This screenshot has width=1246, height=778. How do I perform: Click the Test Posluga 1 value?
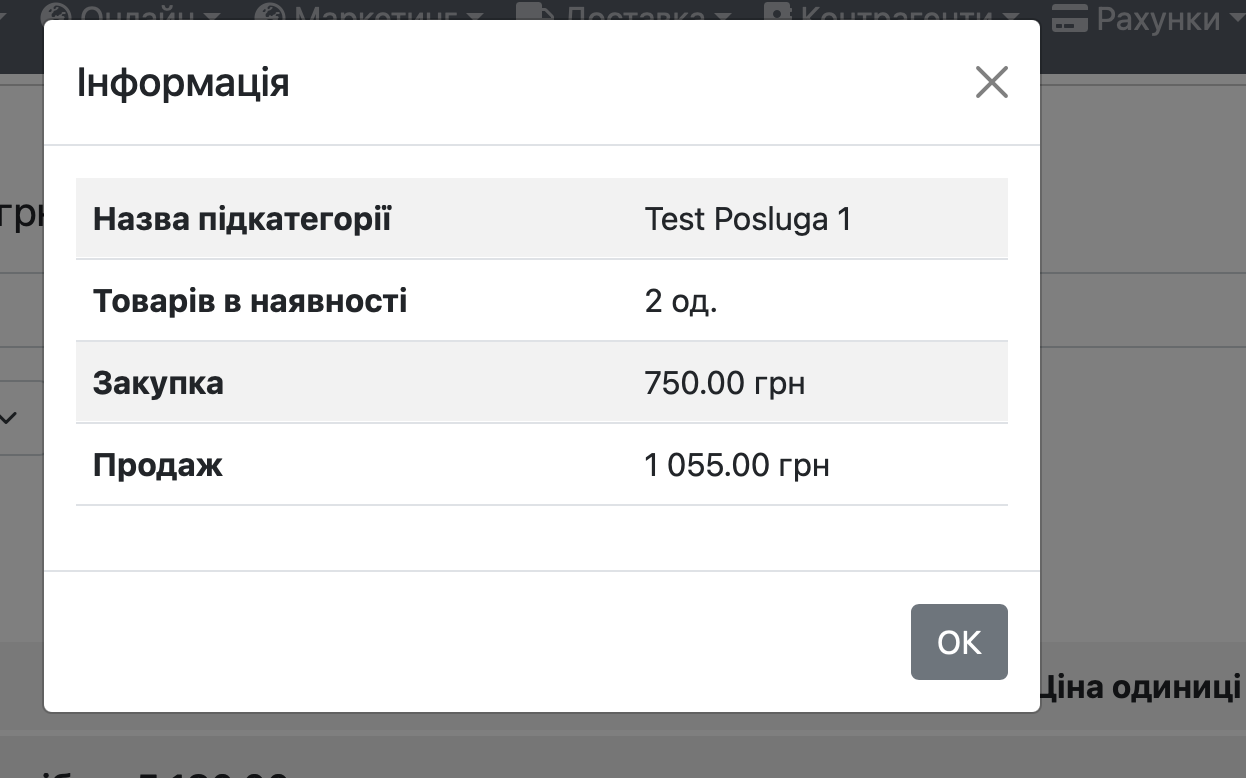pos(748,219)
